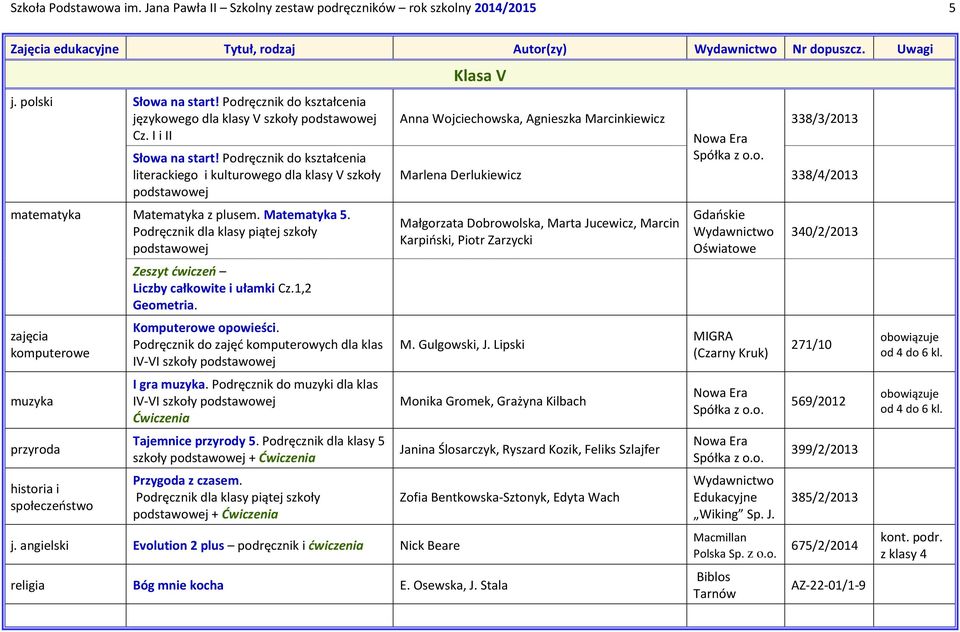Click 'Komputerowe opowieści' title
Viewport: 960px width, 632px height.
205,328
